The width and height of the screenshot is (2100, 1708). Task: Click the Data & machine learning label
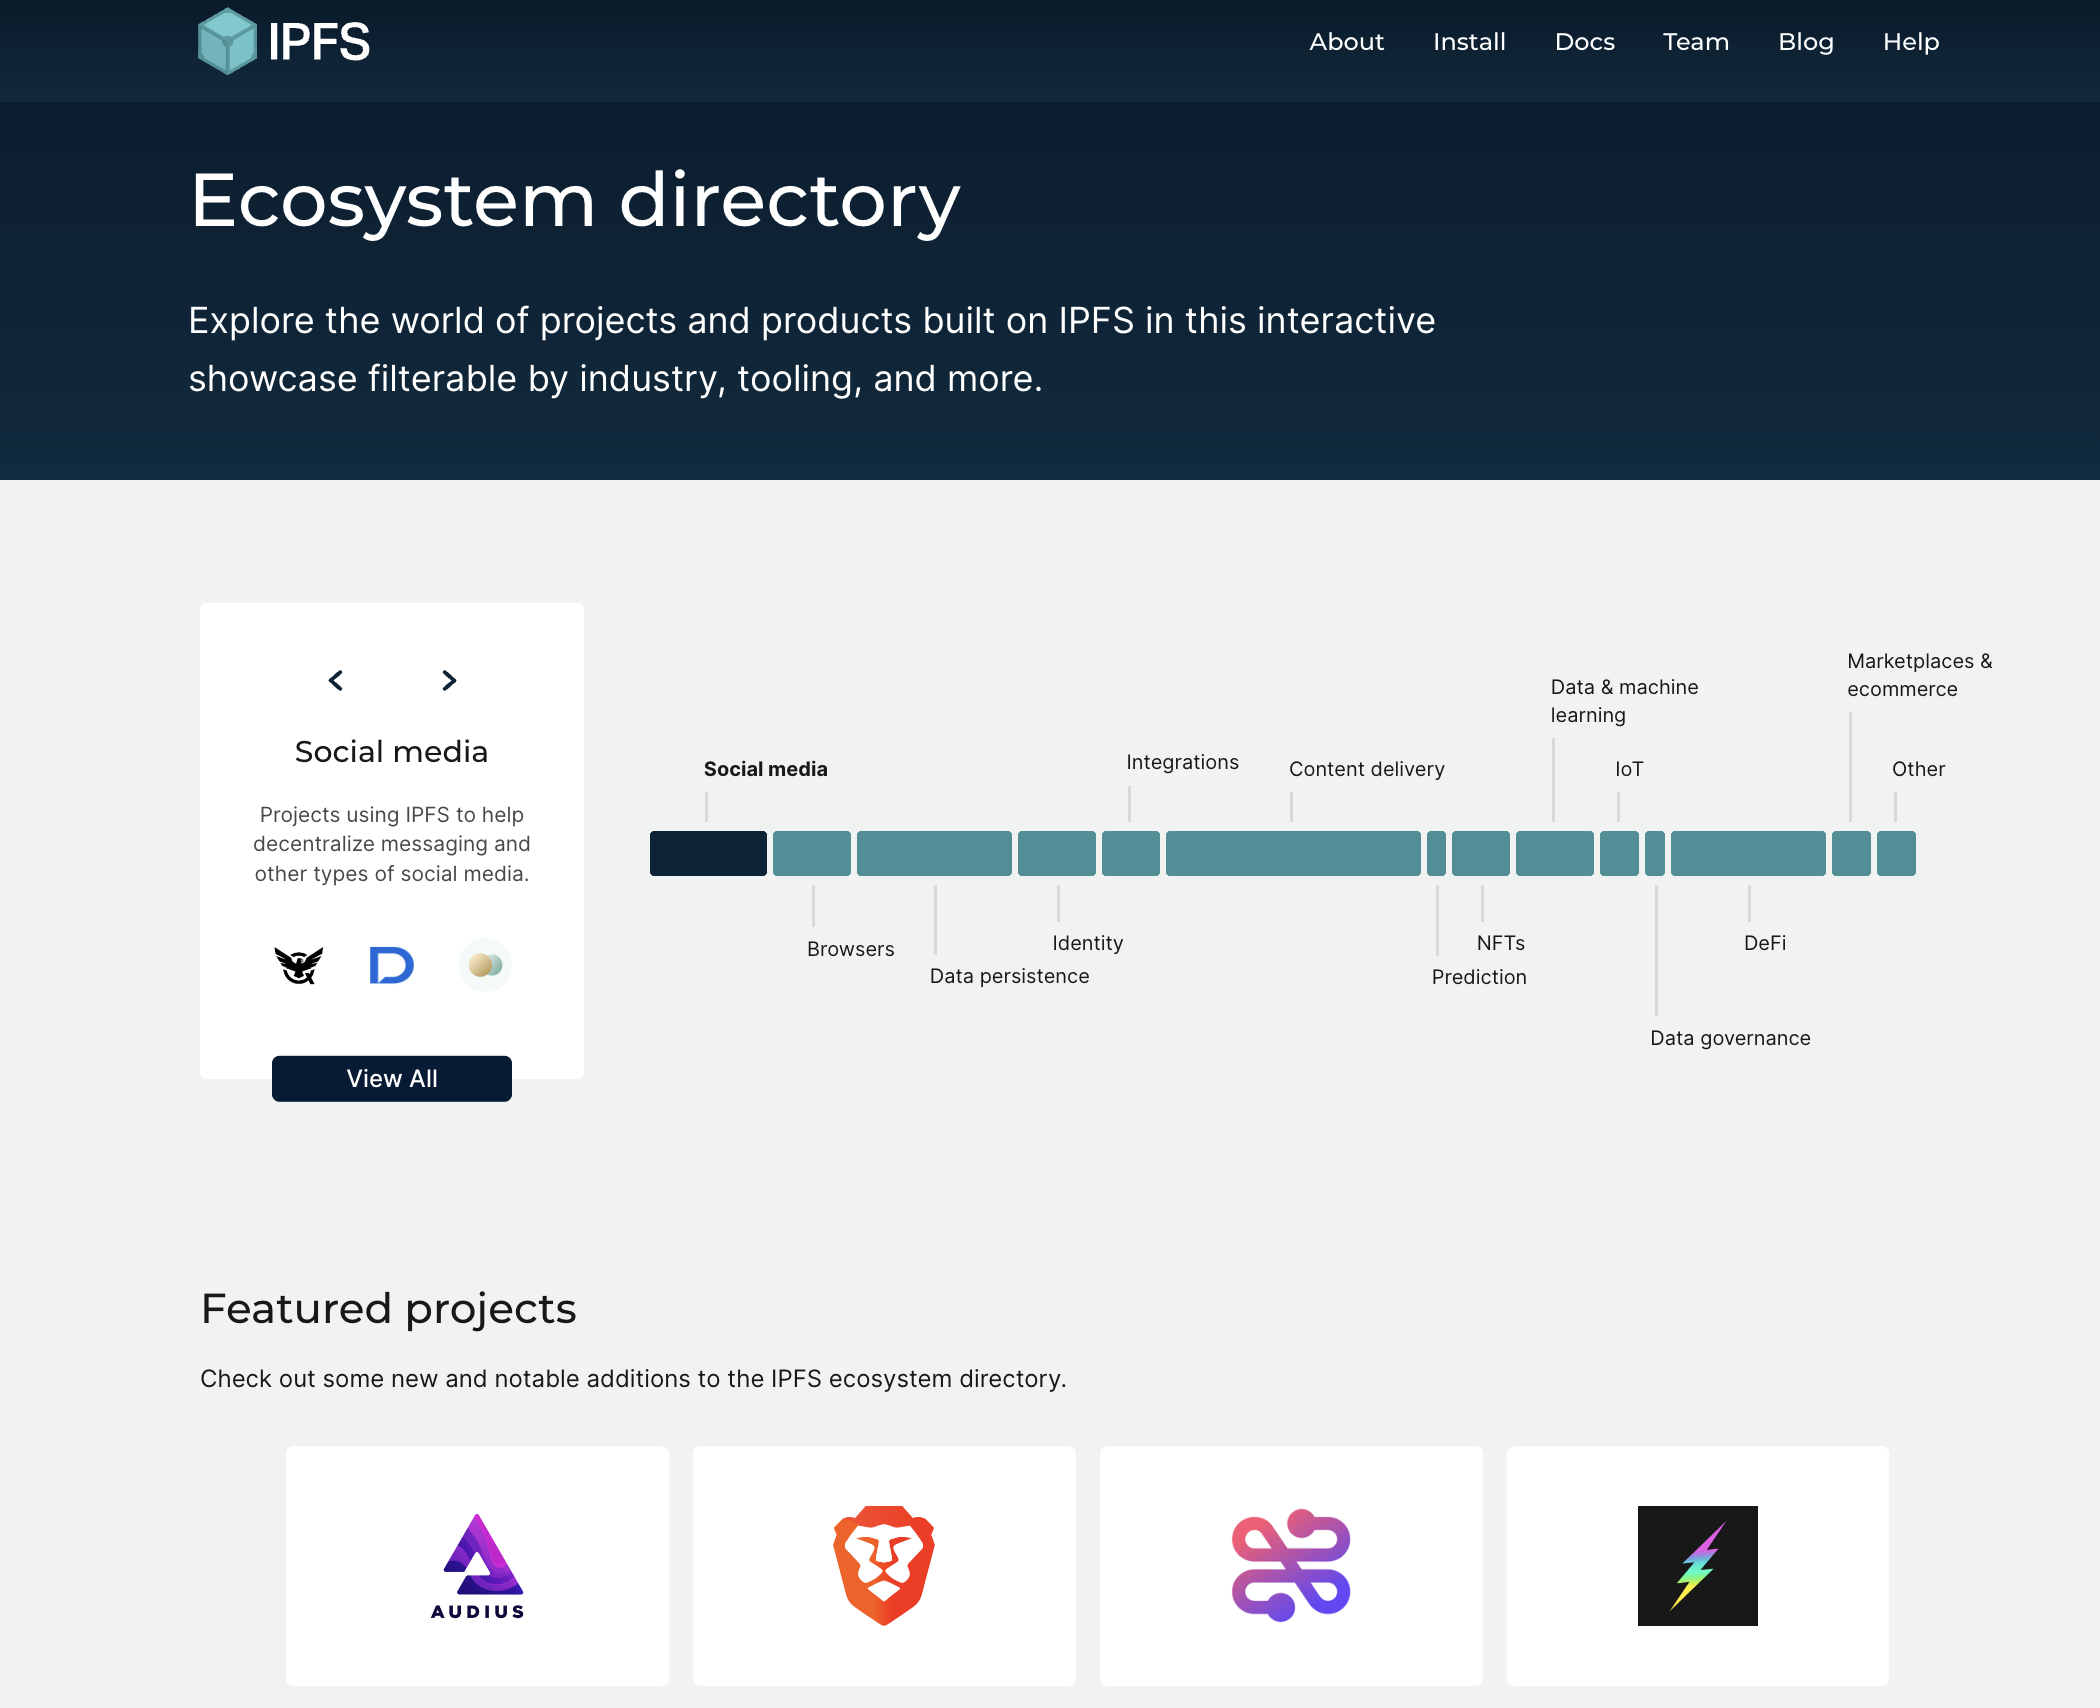[1625, 701]
